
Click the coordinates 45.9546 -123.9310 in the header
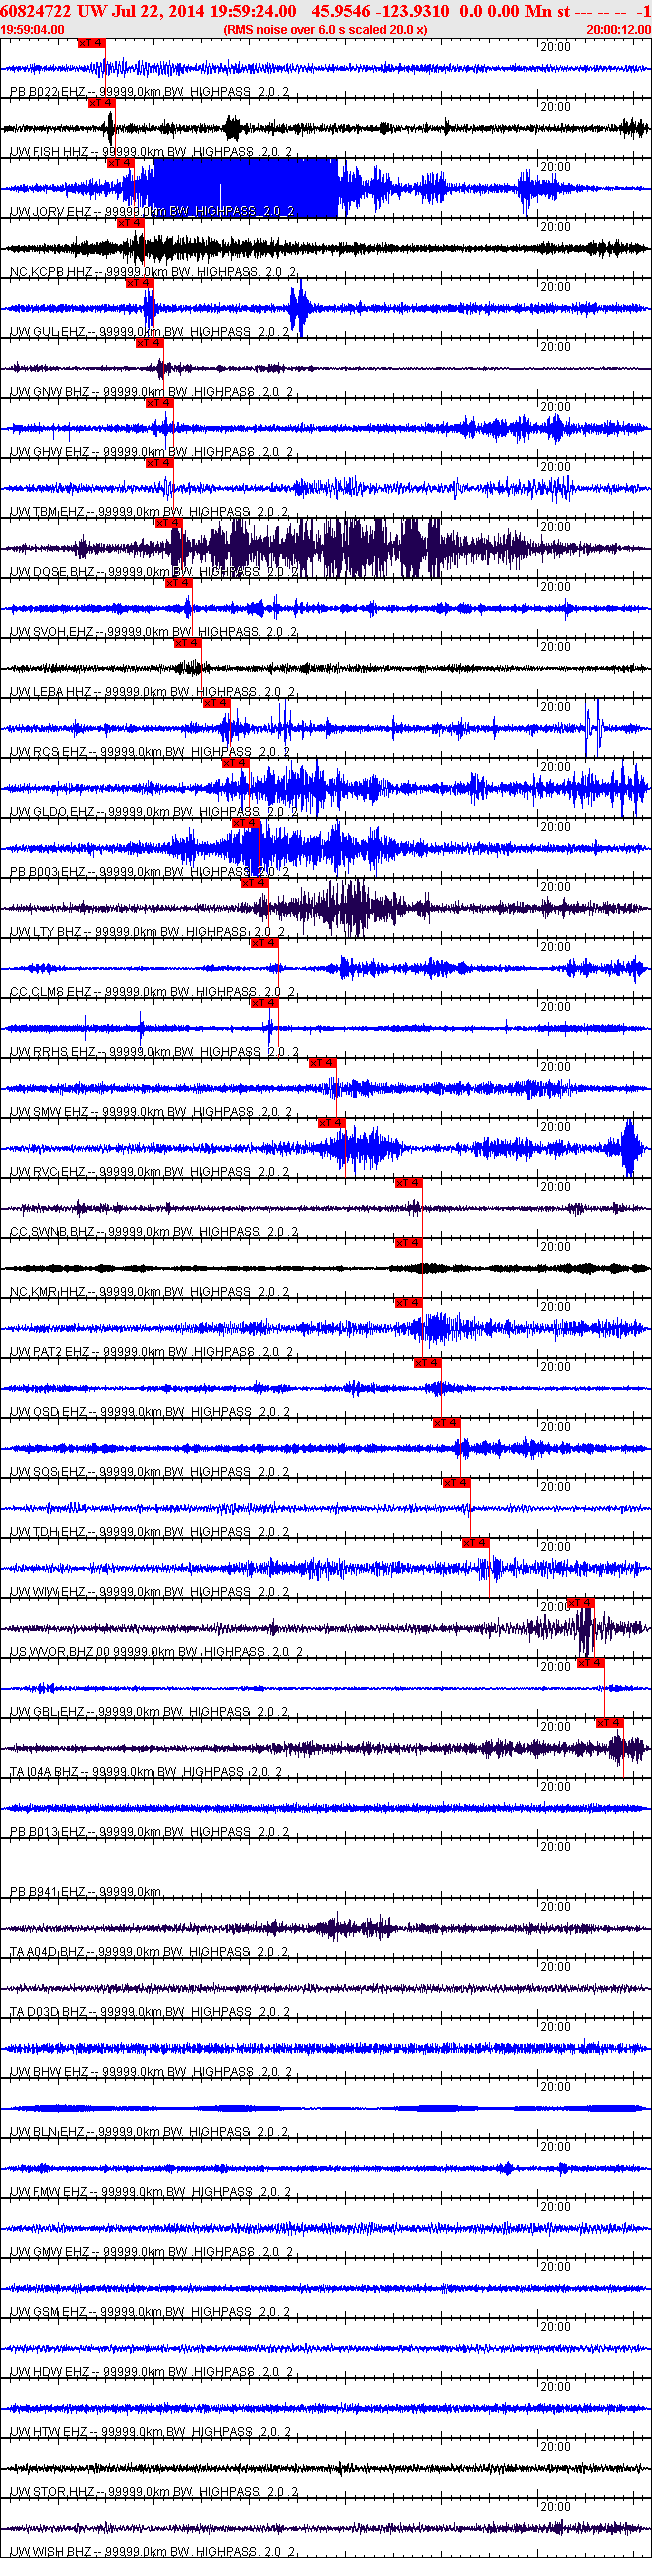point(381,11)
